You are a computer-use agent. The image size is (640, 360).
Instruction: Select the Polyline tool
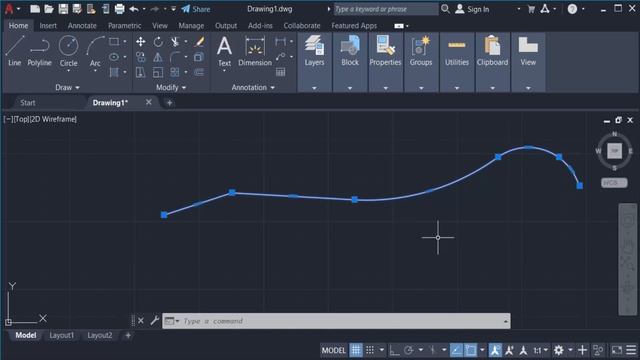(x=40, y=51)
